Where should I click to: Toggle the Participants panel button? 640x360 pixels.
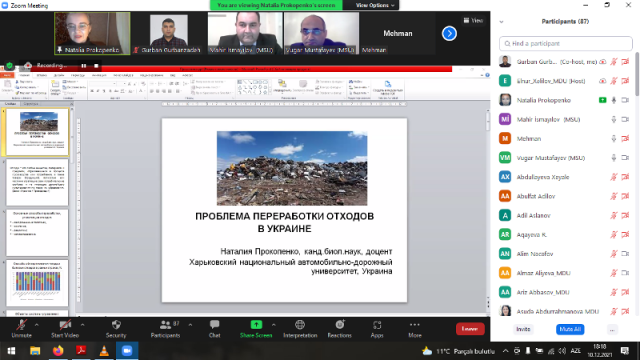coord(165,329)
